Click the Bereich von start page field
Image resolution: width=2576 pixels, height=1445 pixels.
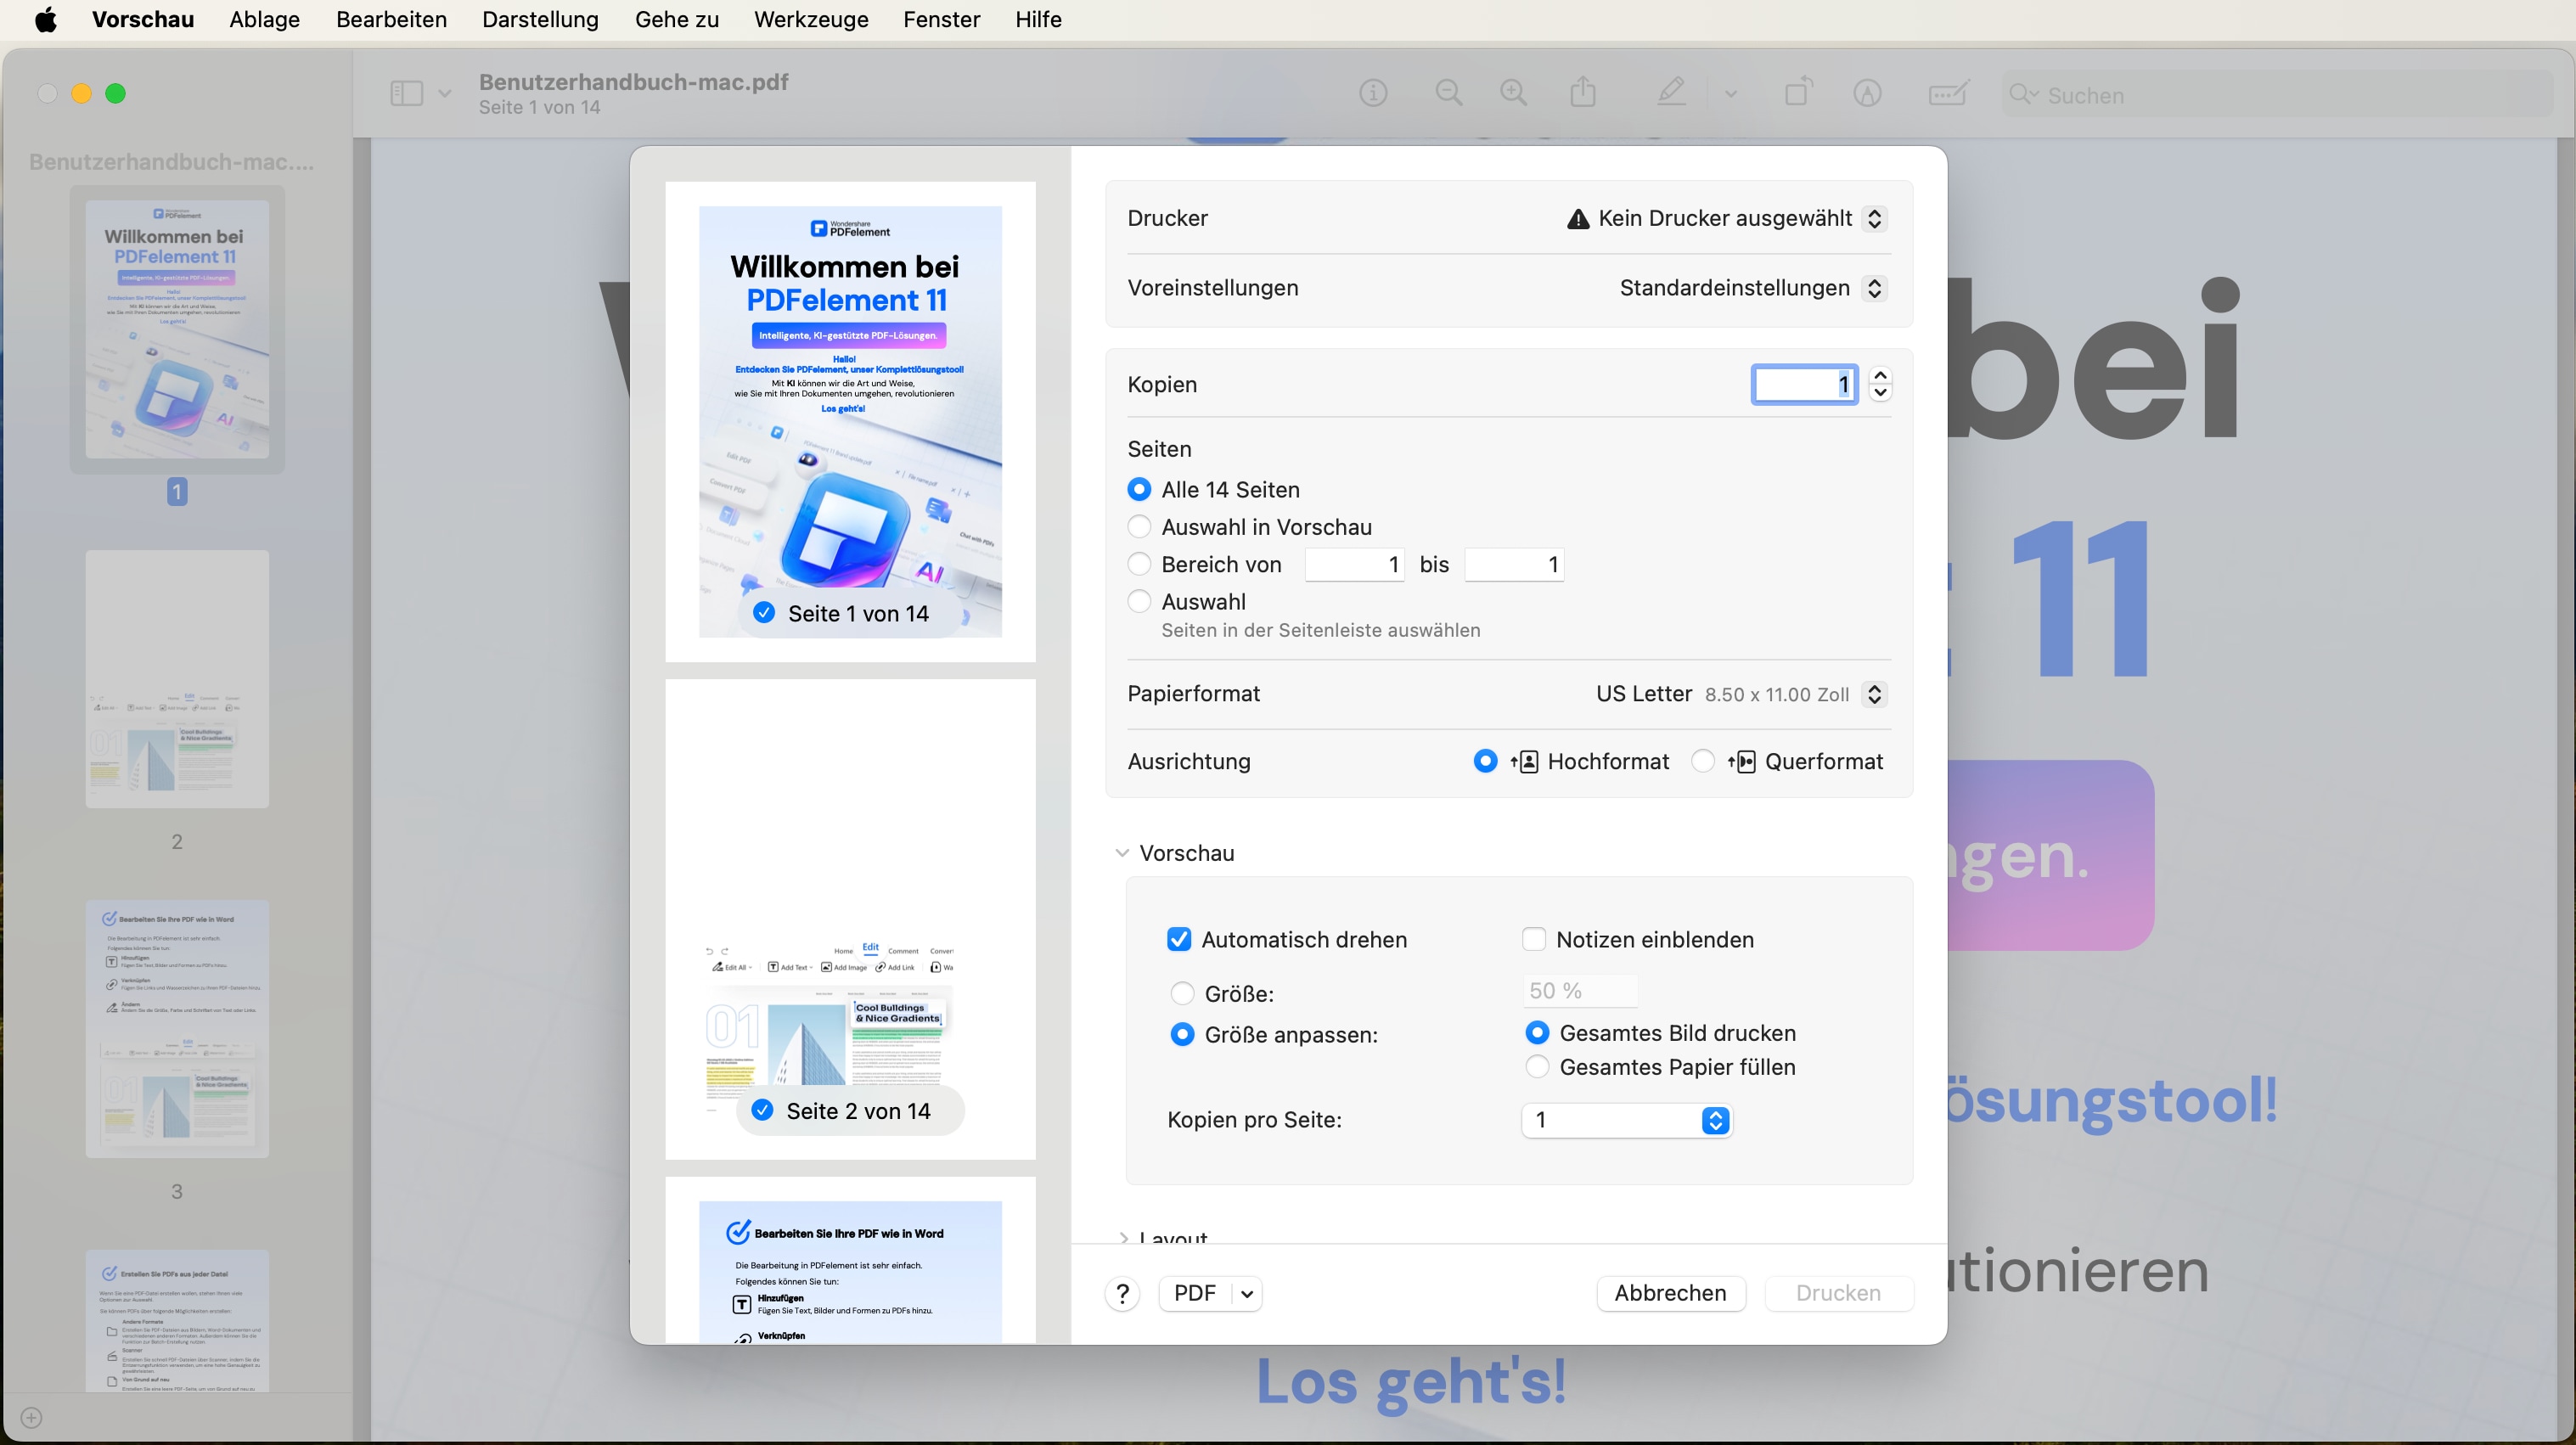[x=1355, y=565]
